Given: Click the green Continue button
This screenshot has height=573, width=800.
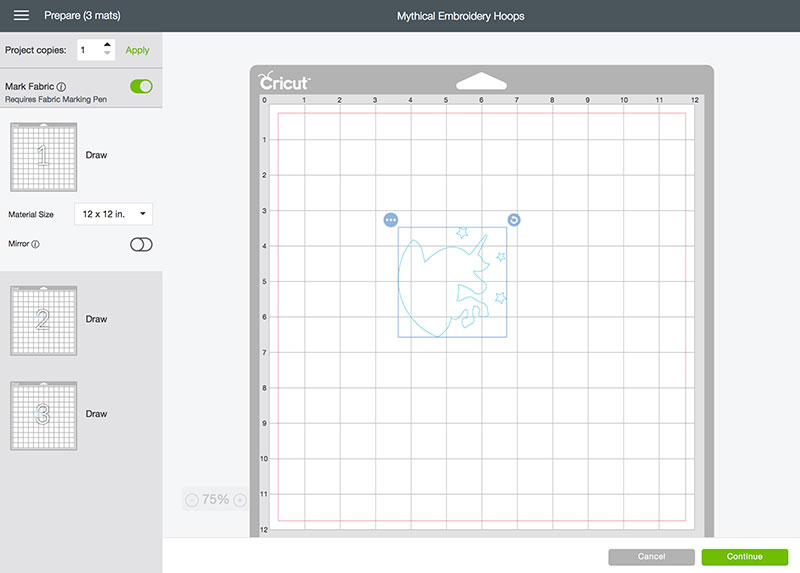Looking at the screenshot, I should click(745, 557).
